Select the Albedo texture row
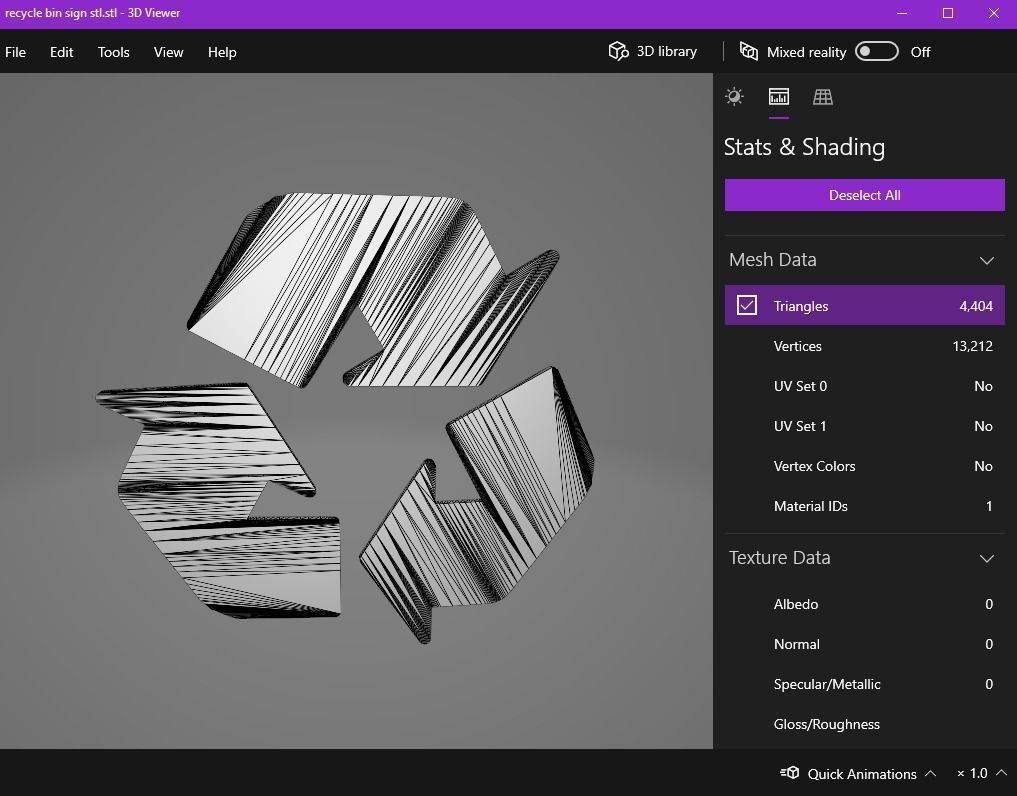The width and height of the screenshot is (1017, 796). (865, 604)
